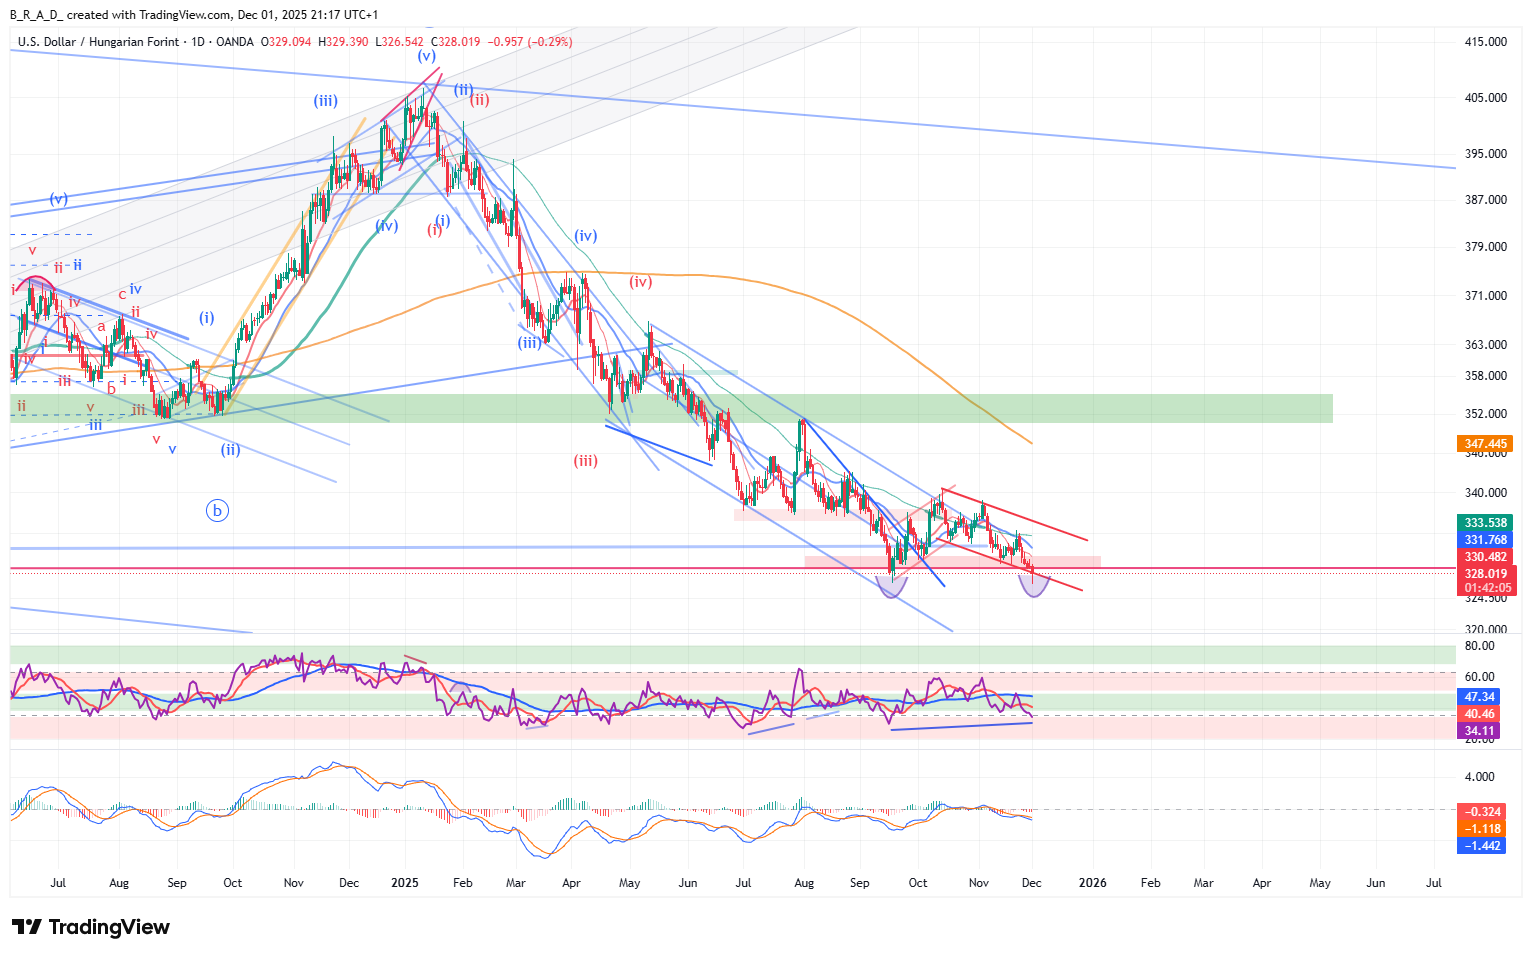Click the 2025 year marker on time axis
This screenshot has height=957, width=1532.
click(405, 883)
